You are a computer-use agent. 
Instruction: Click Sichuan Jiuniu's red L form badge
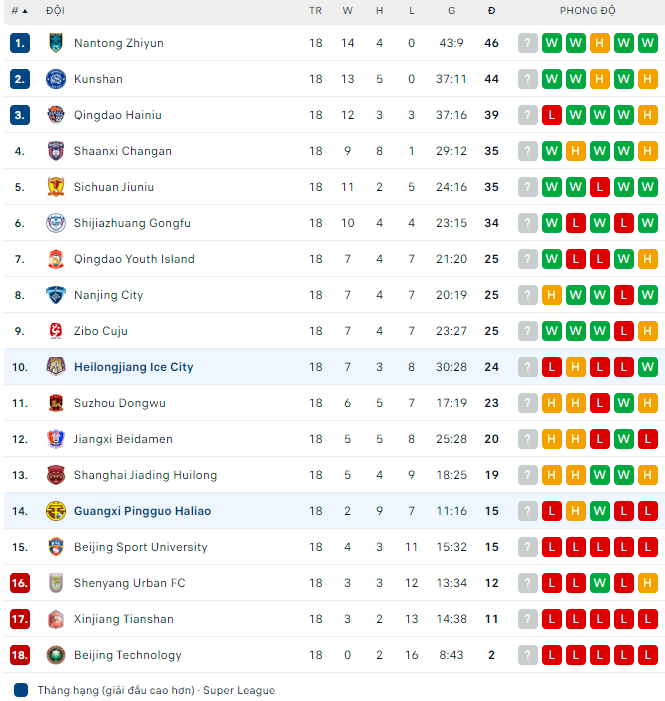[x=600, y=187]
